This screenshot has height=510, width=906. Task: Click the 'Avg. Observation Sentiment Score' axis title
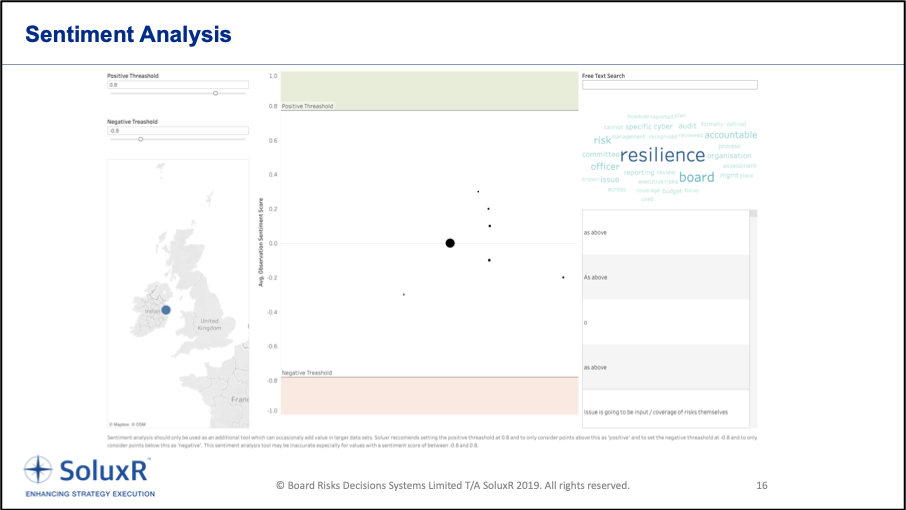tap(261, 243)
